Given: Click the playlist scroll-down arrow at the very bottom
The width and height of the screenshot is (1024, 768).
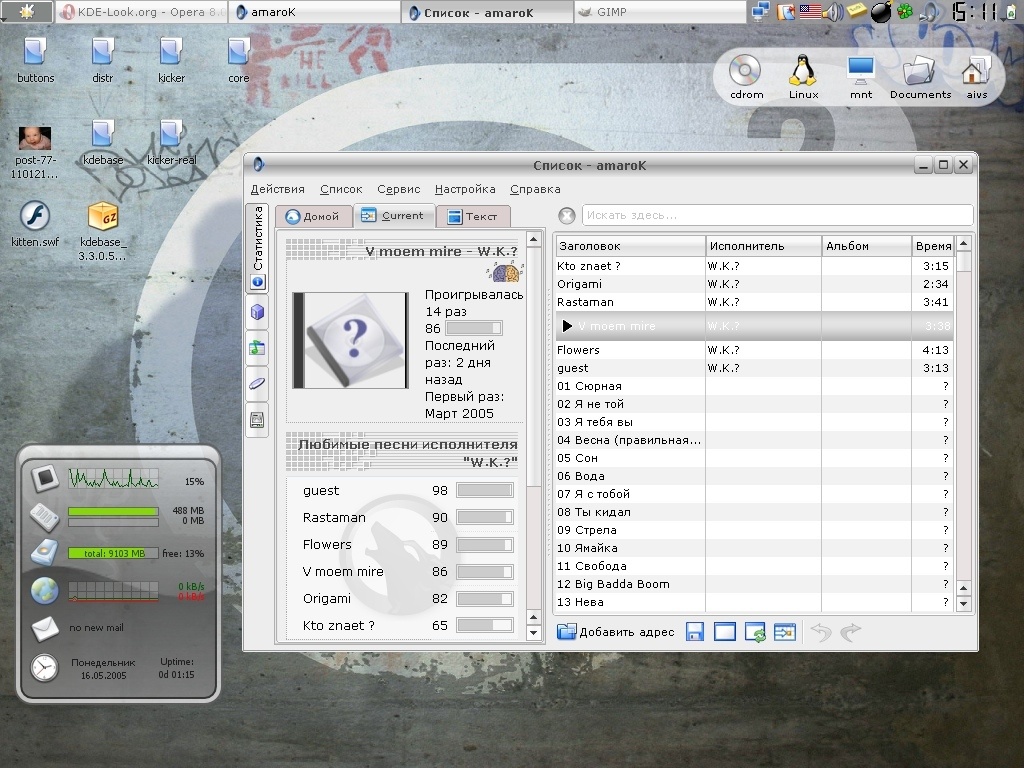Looking at the screenshot, I should (963, 604).
